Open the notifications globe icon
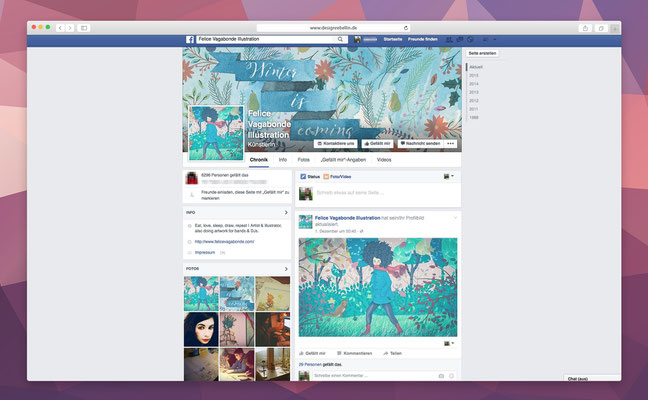This screenshot has height=400, width=648. click(470, 39)
